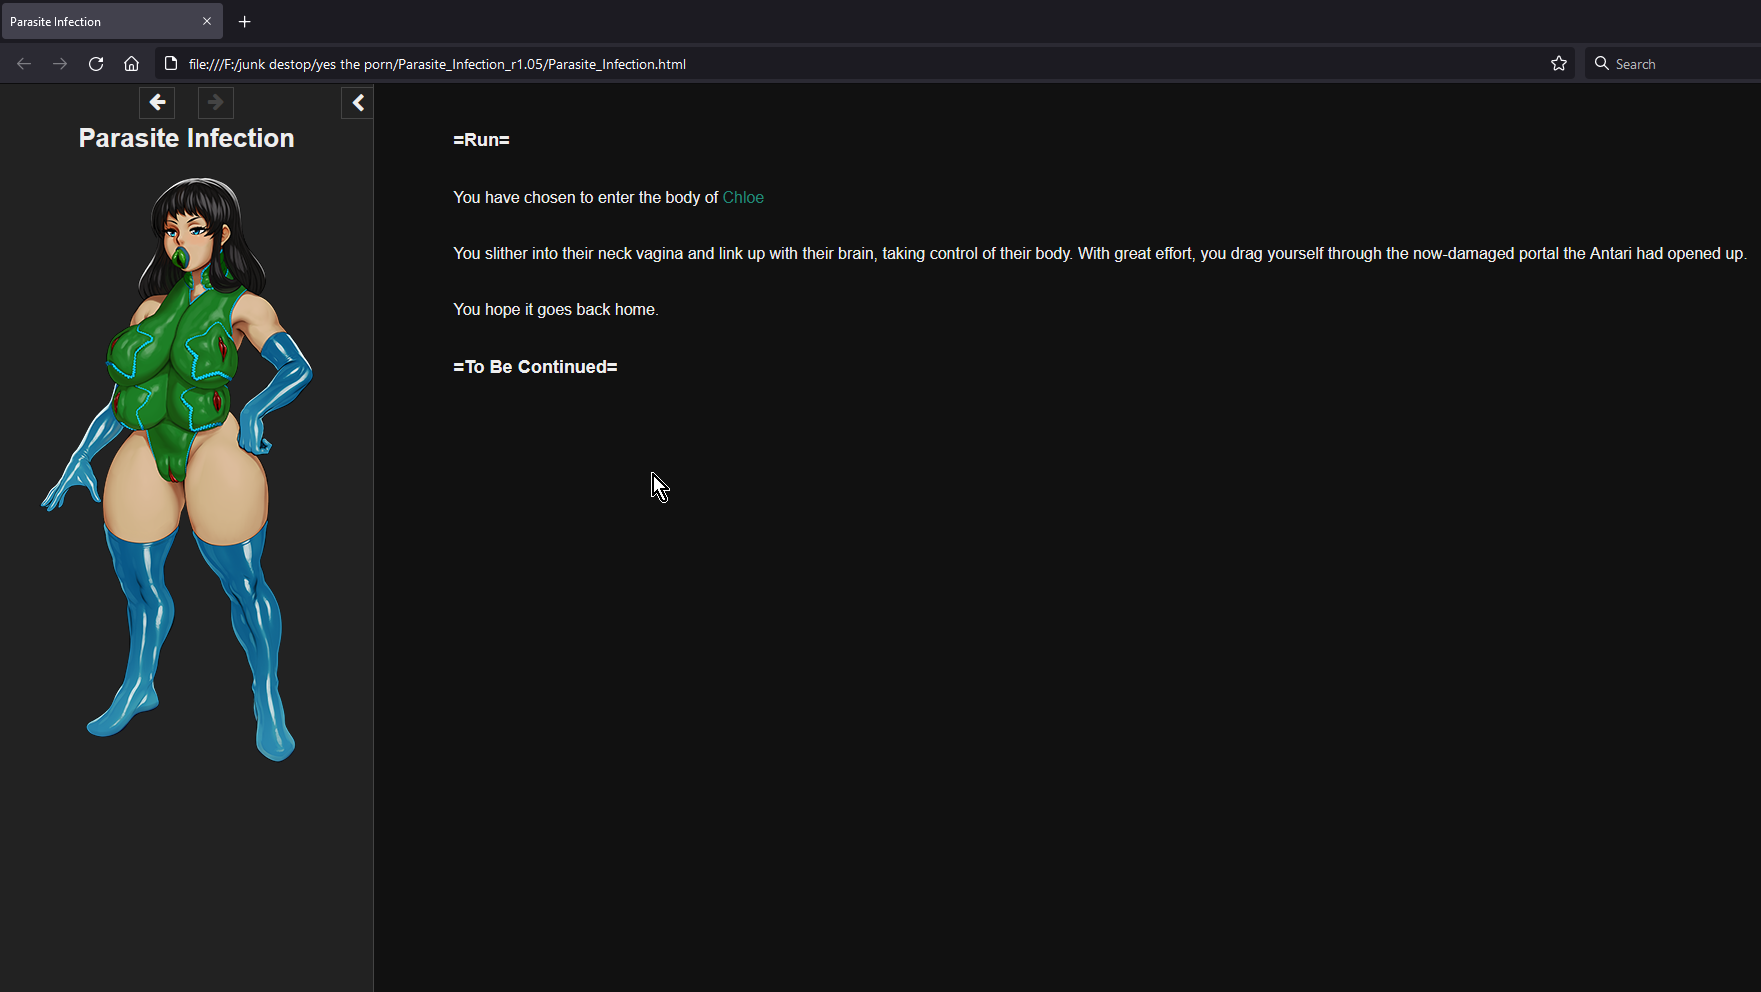Bookmark this page with the star

tap(1558, 64)
